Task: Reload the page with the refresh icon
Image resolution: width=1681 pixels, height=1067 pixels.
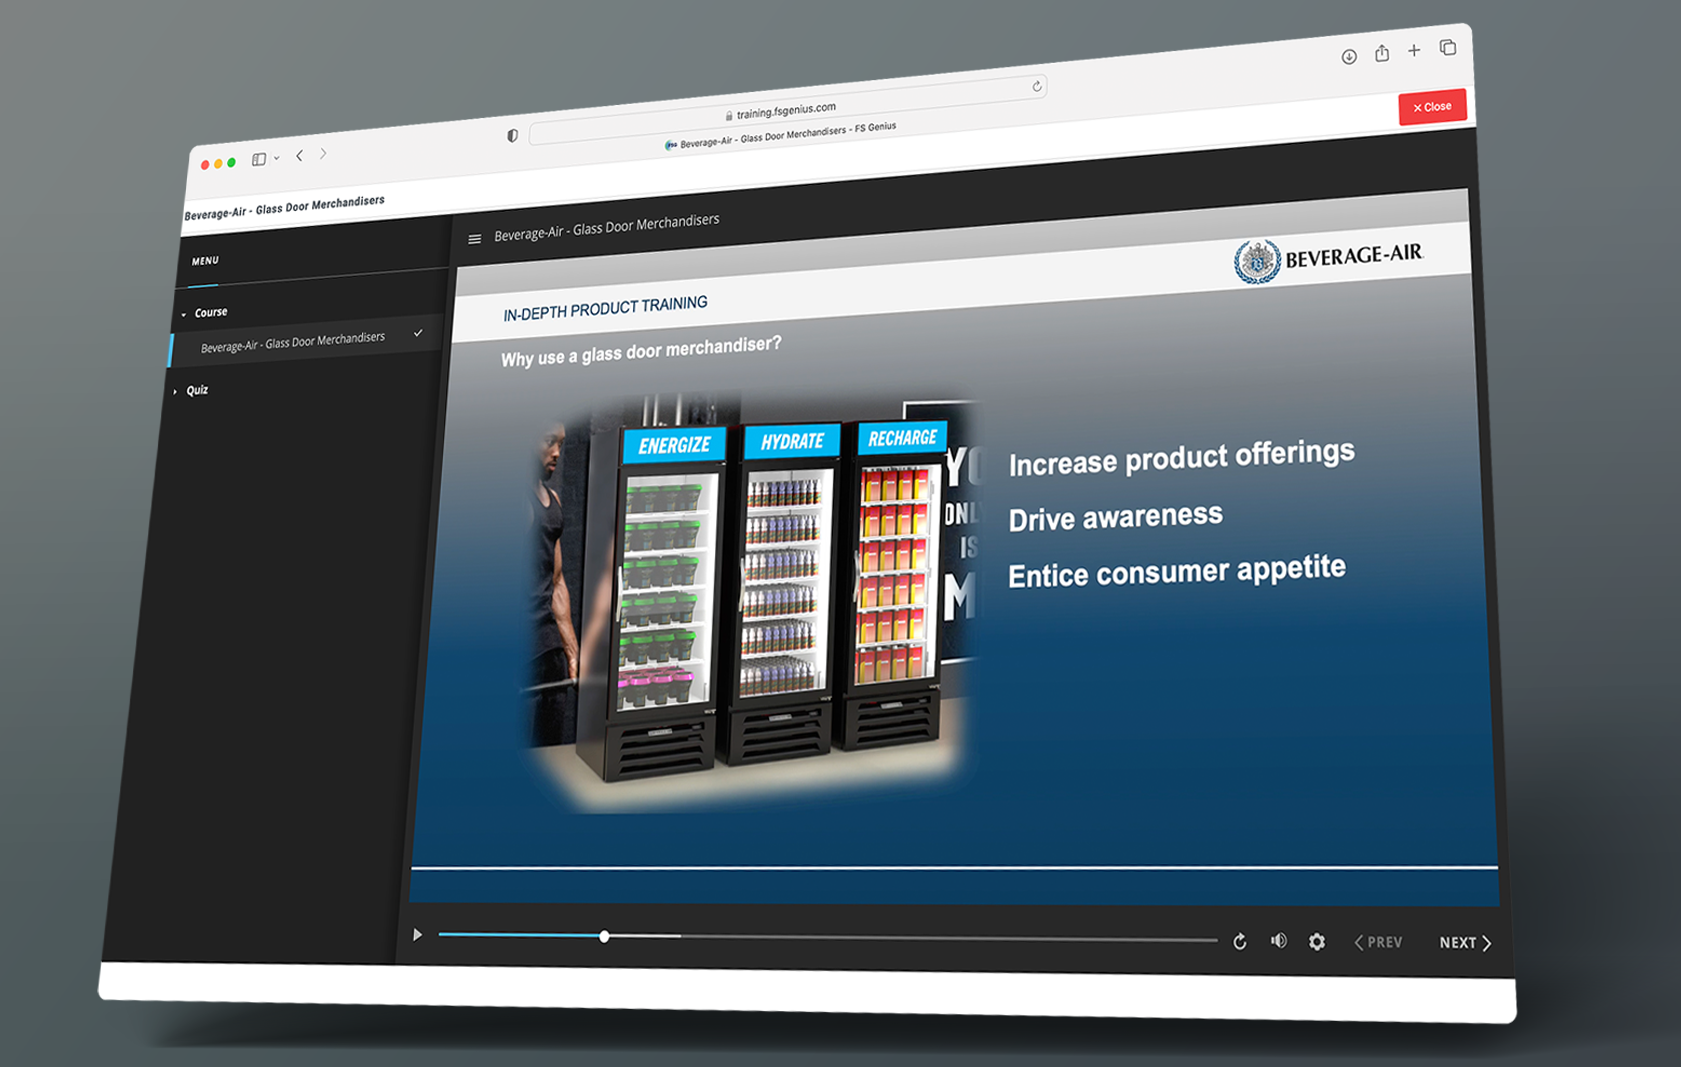Action: pyautogui.click(x=1037, y=86)
